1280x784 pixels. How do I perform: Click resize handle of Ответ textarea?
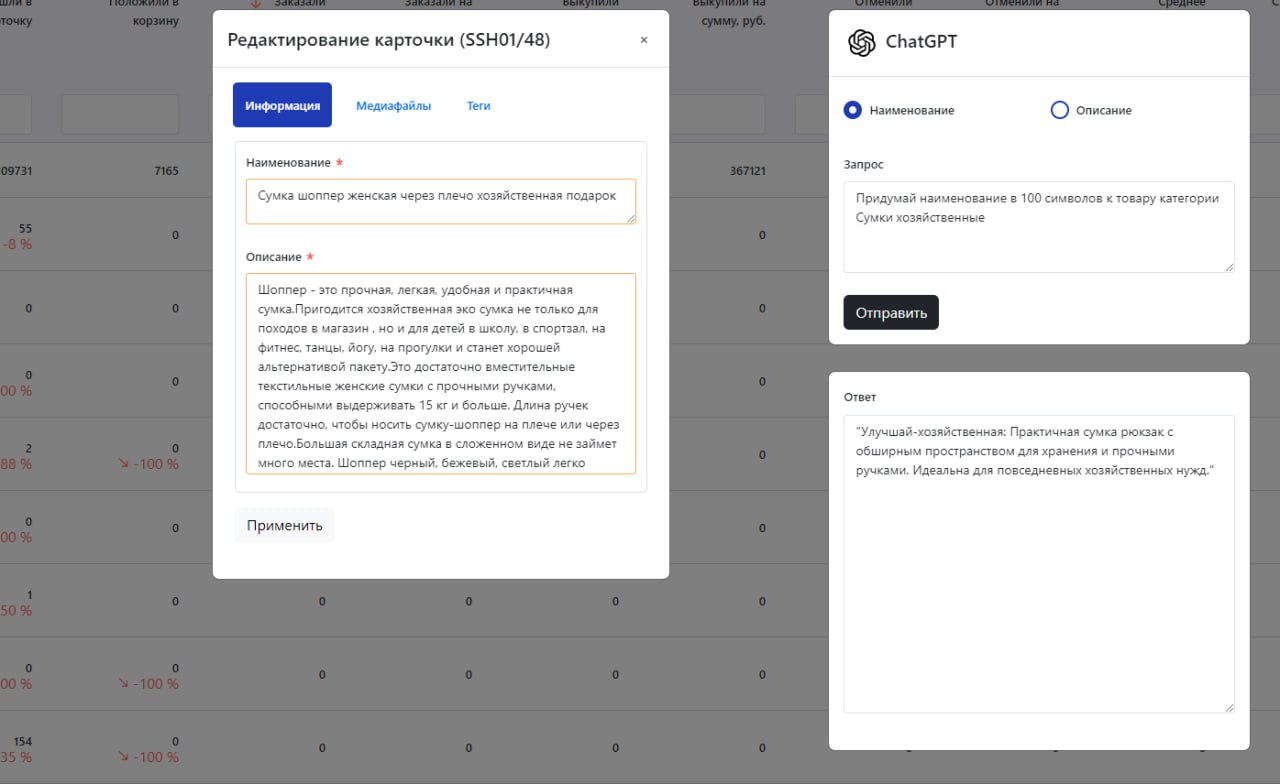click(1229, 707)
